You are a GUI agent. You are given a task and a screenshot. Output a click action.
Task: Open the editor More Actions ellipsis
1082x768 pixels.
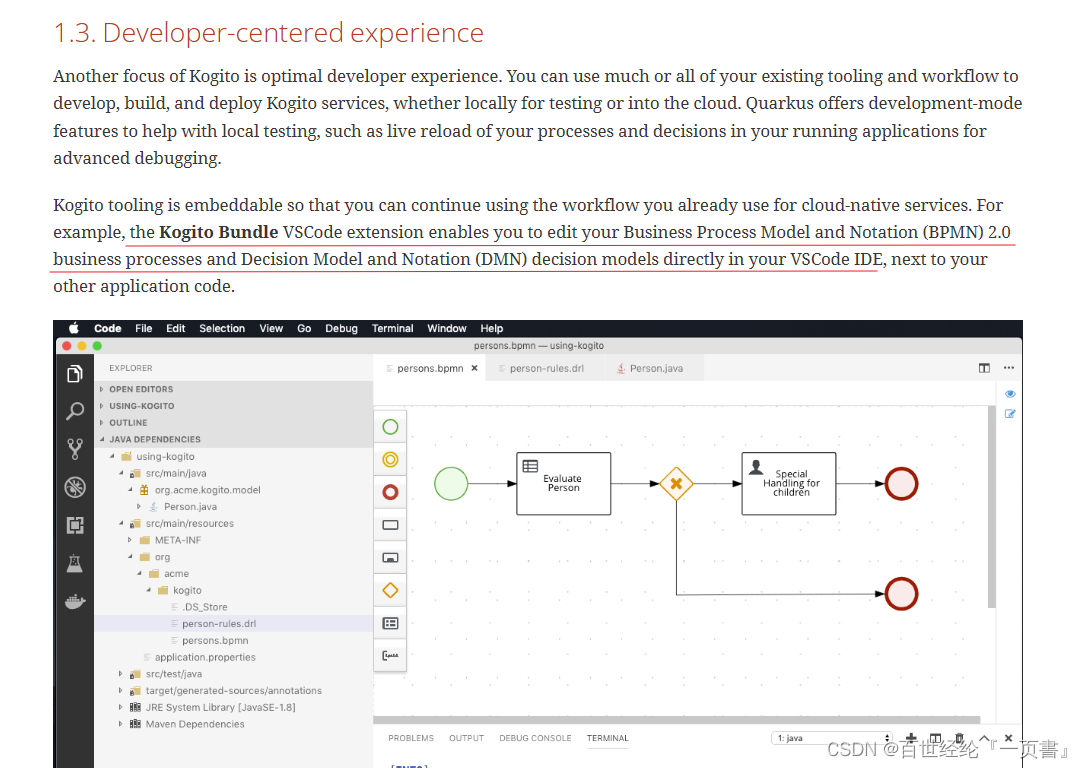[x=1009, y=368]
